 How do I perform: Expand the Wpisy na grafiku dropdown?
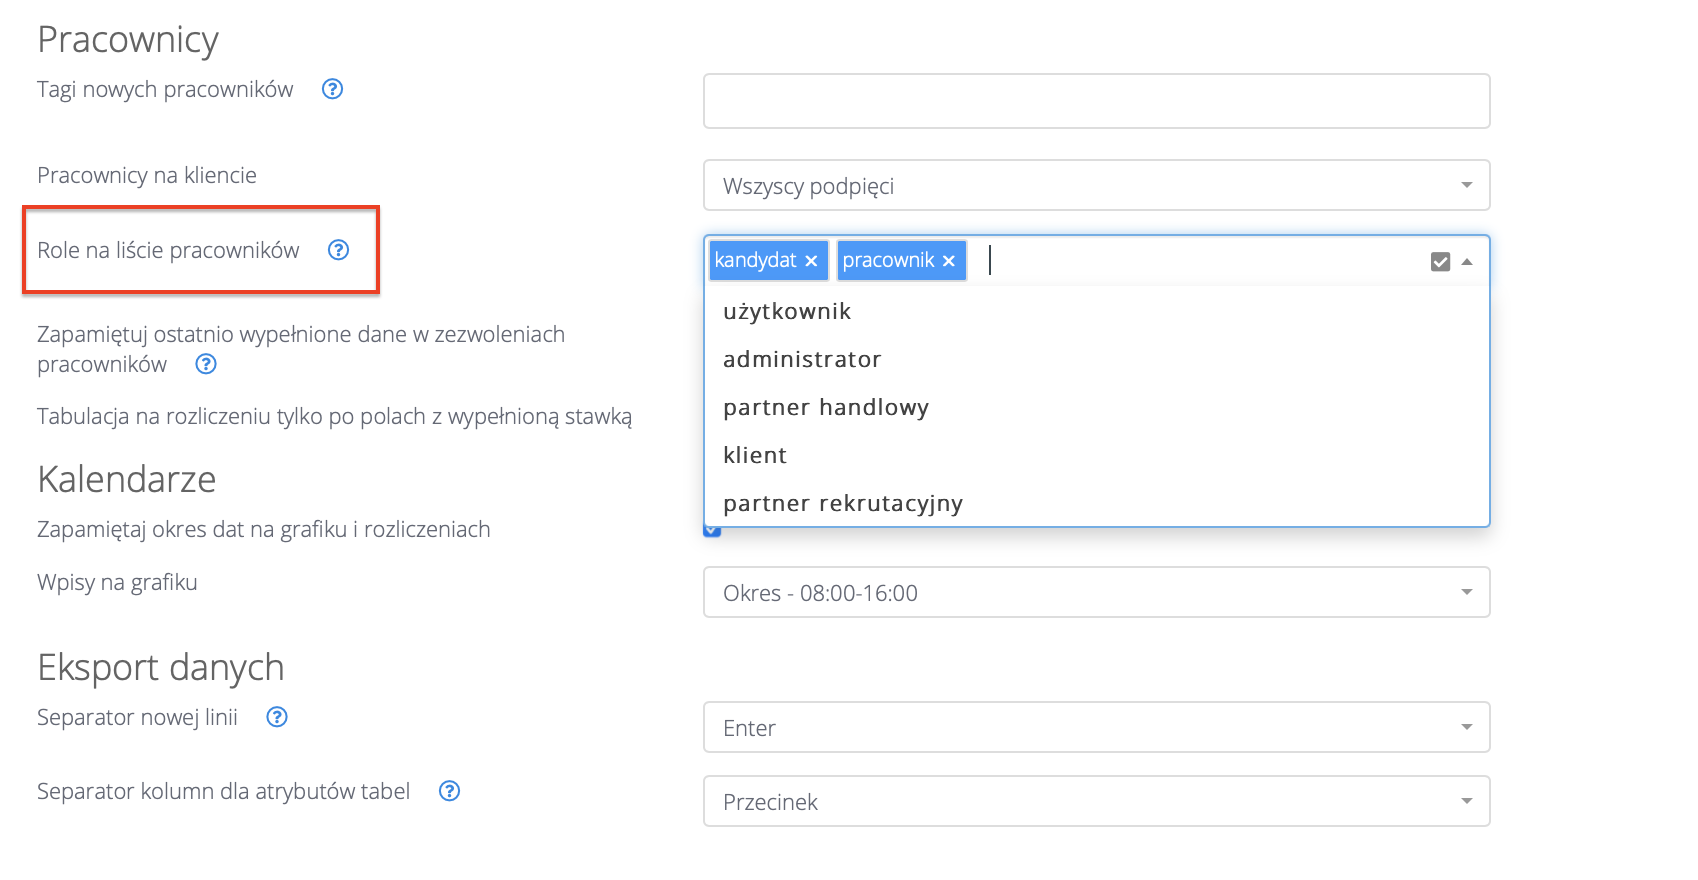point(1096,593)
